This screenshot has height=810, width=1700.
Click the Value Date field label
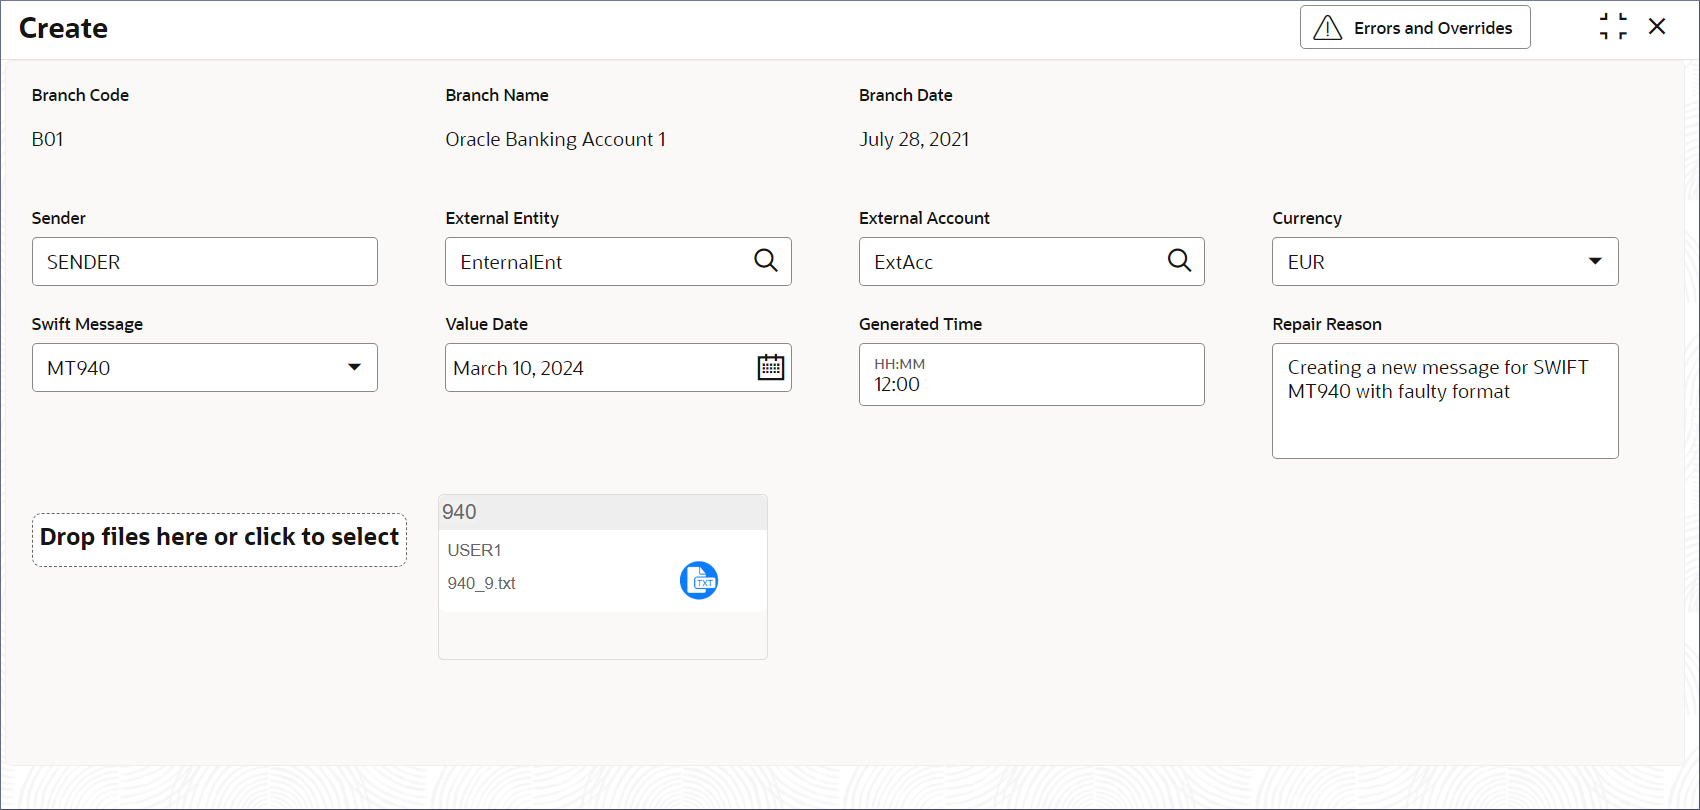coord(487,324)
